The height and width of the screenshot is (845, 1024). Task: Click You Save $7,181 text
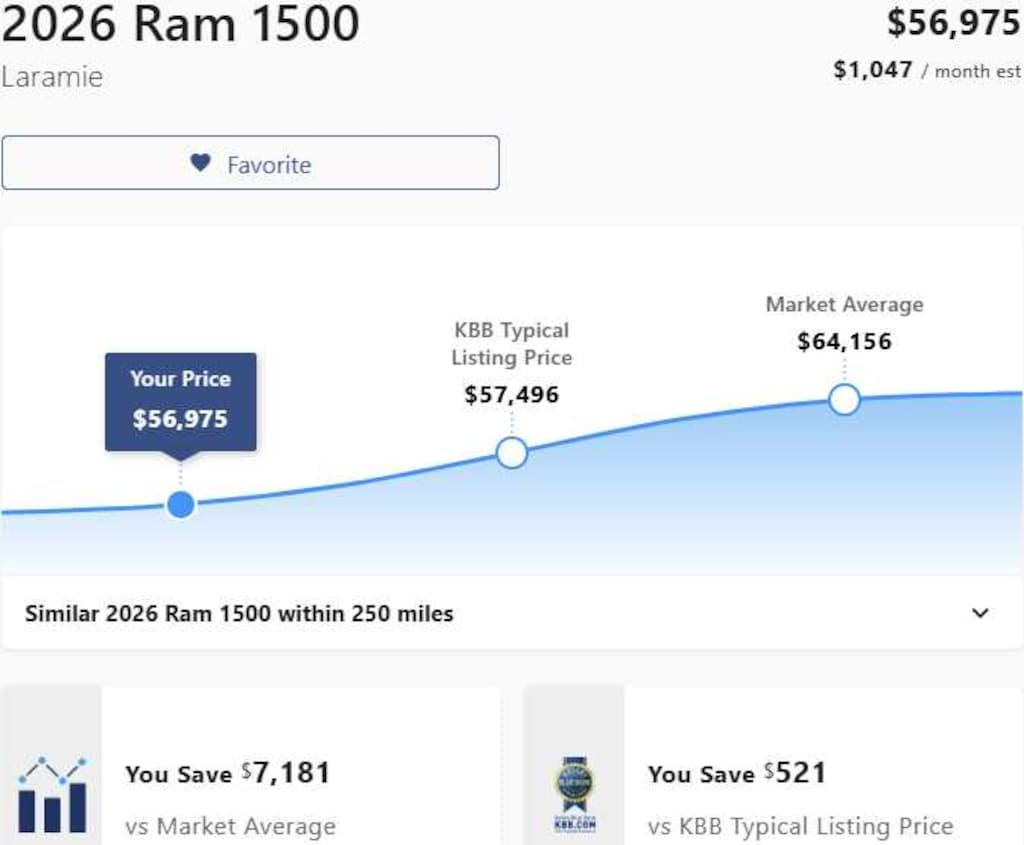228,773
